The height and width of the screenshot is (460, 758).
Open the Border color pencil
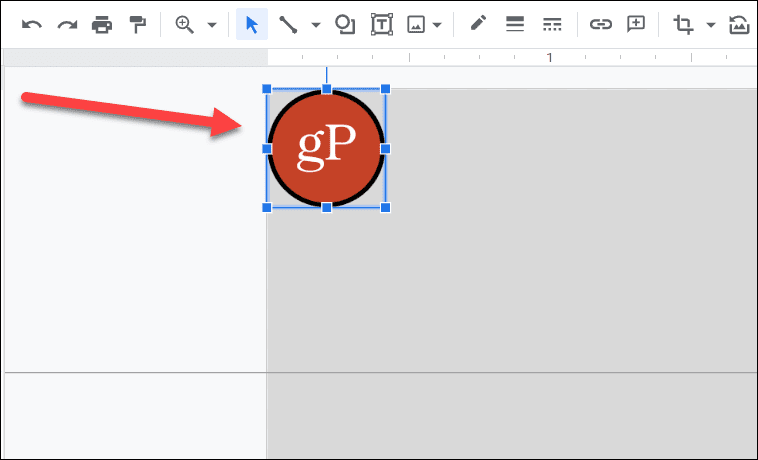478,23
